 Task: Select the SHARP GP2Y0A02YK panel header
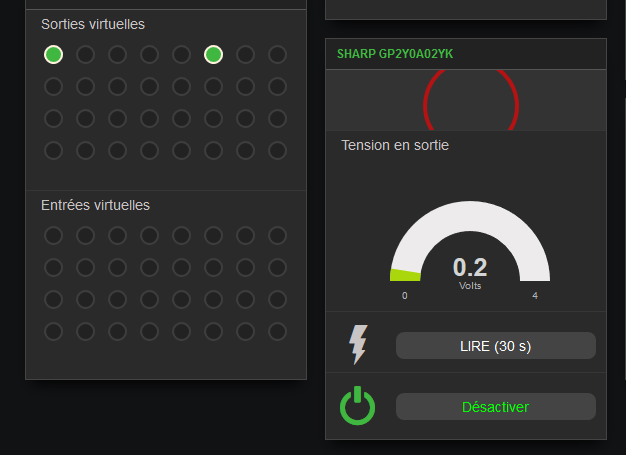point(466,54)
